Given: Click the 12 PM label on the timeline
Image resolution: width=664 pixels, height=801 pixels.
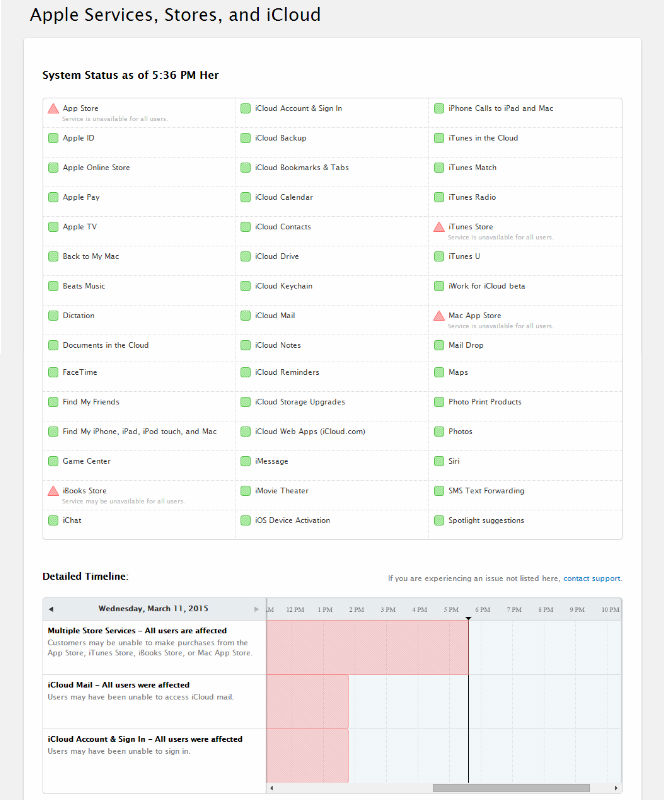Looking at the screenshot, I should [295, 610].
